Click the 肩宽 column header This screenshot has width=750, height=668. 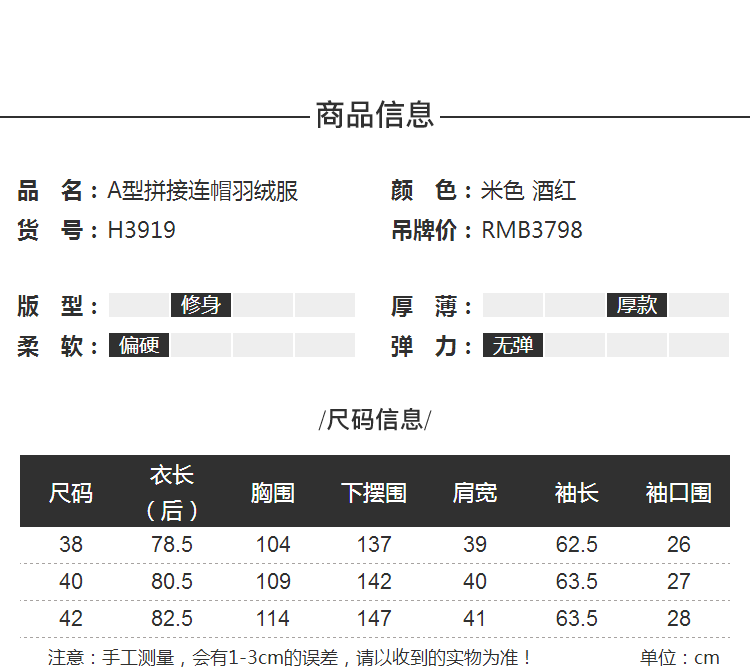pyautogui.click(x=475, y=493)
